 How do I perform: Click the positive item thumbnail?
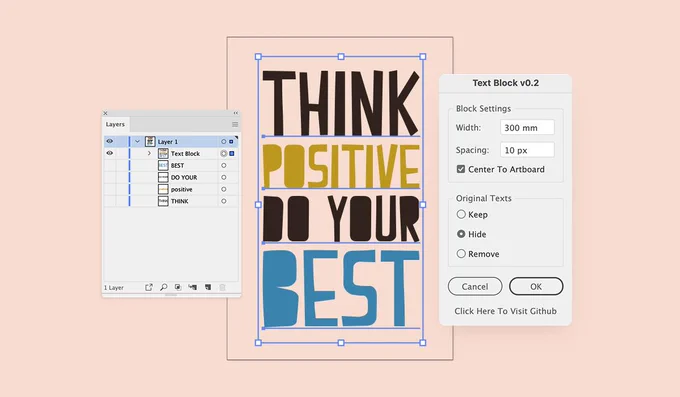pos(163,189)
